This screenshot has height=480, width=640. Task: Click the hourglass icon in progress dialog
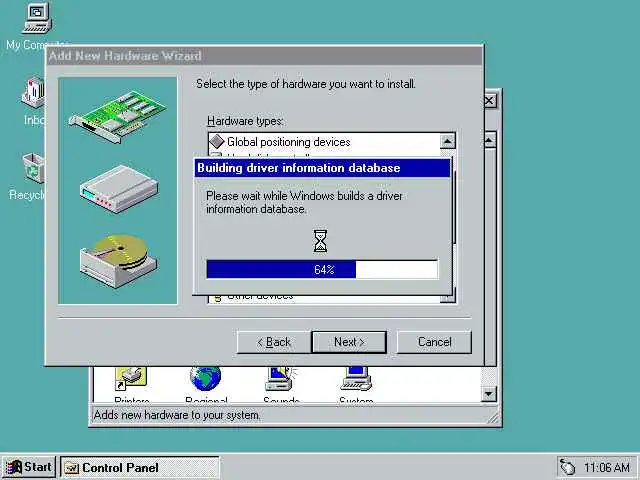pos(320,241)
